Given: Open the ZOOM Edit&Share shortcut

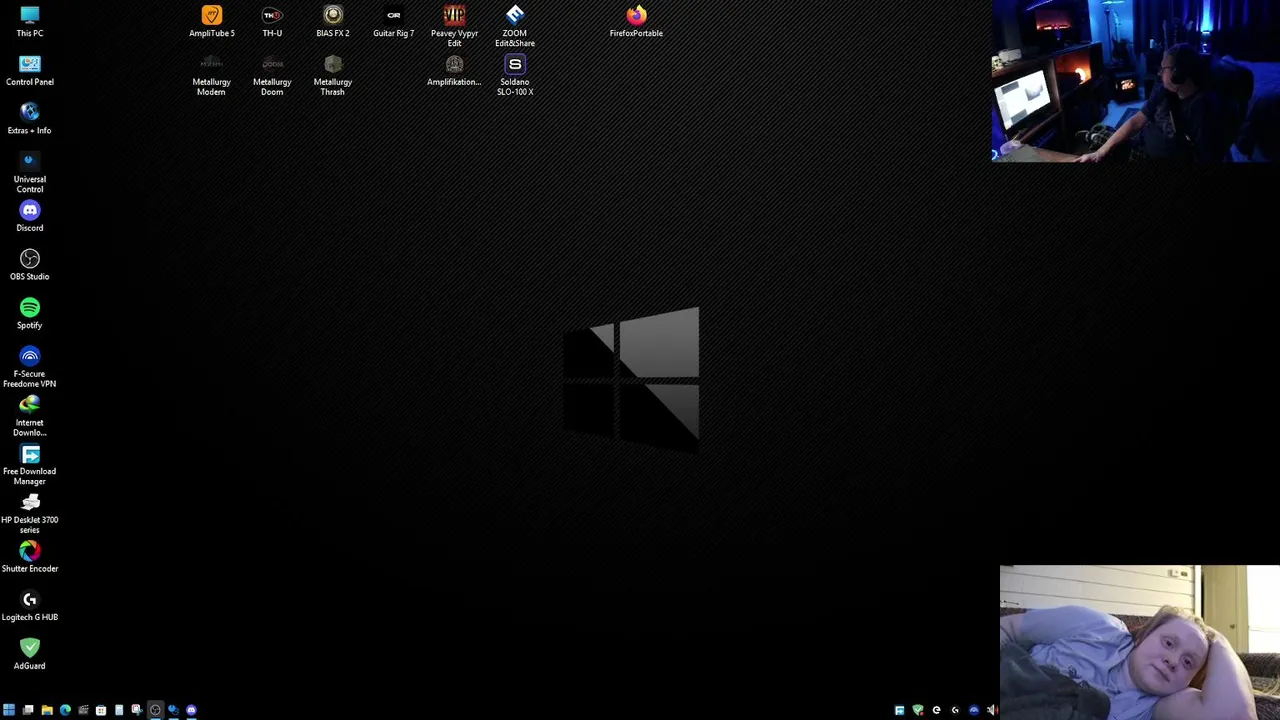Looking at the screenshot, I should pos(515,26).
